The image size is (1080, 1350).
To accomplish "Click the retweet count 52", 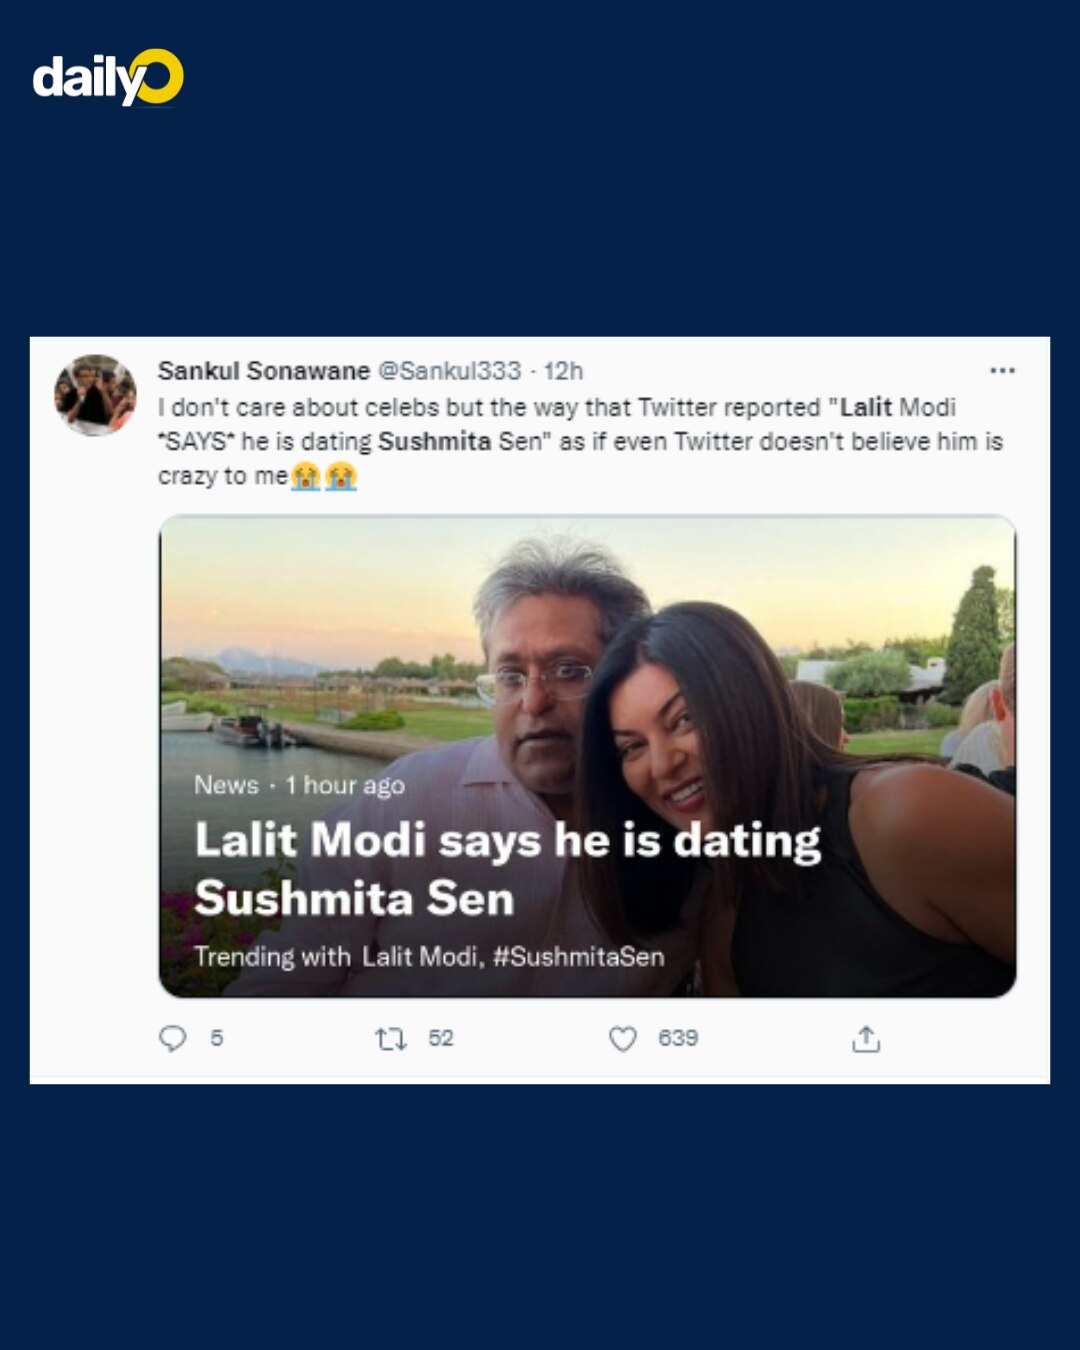I will pos(441,1039).
